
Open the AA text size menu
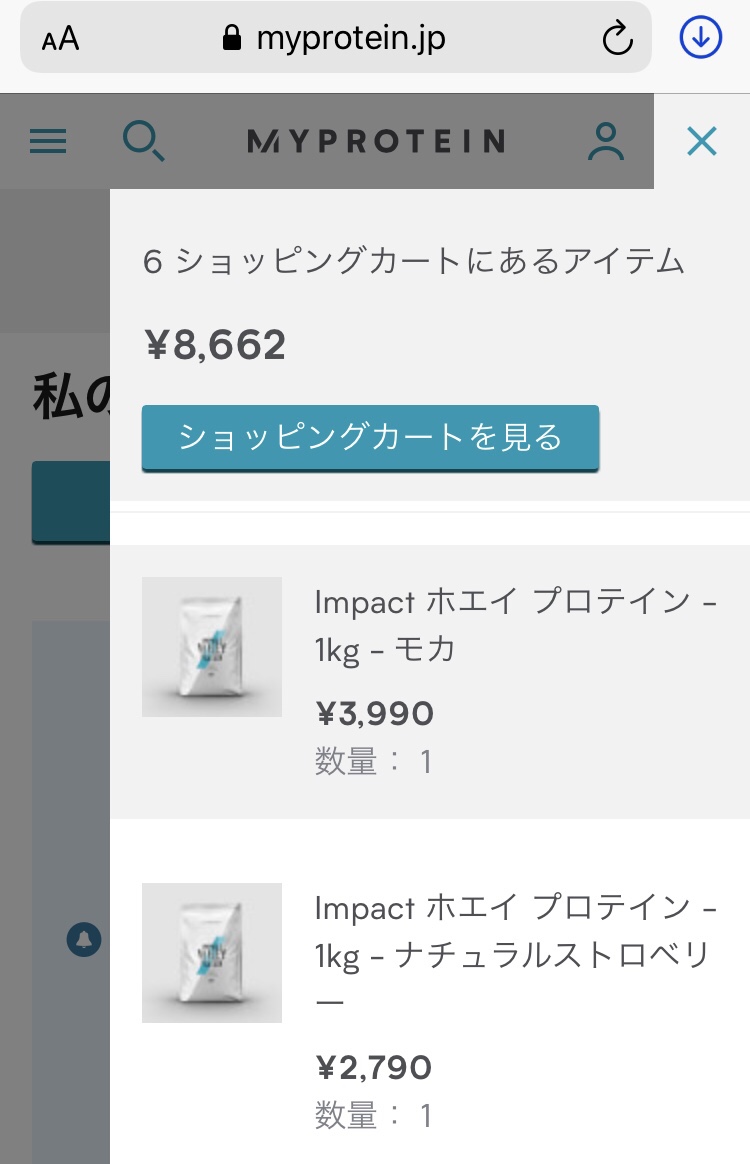(60, 39)
